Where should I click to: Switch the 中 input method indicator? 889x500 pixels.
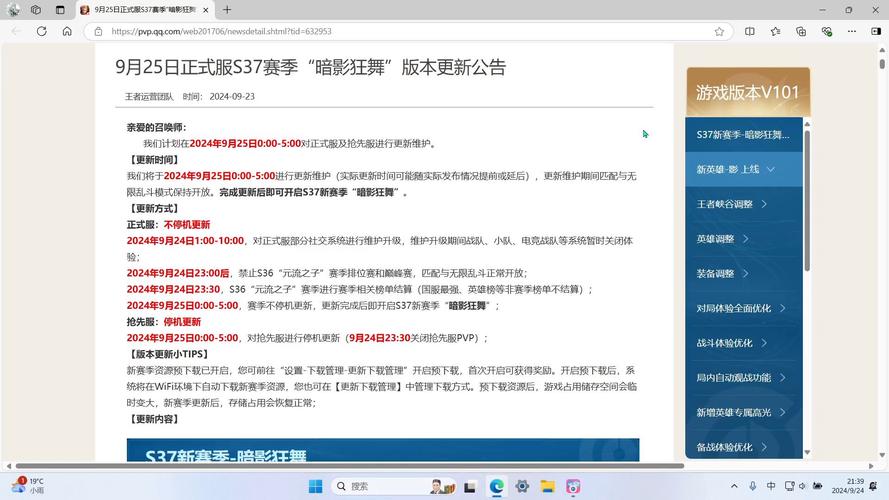click(771, 486)
